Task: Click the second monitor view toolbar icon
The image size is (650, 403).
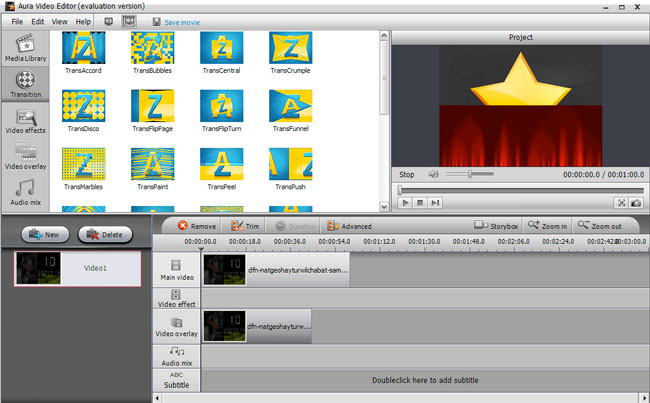Action: pyautogui.click(x=129, y=22)
